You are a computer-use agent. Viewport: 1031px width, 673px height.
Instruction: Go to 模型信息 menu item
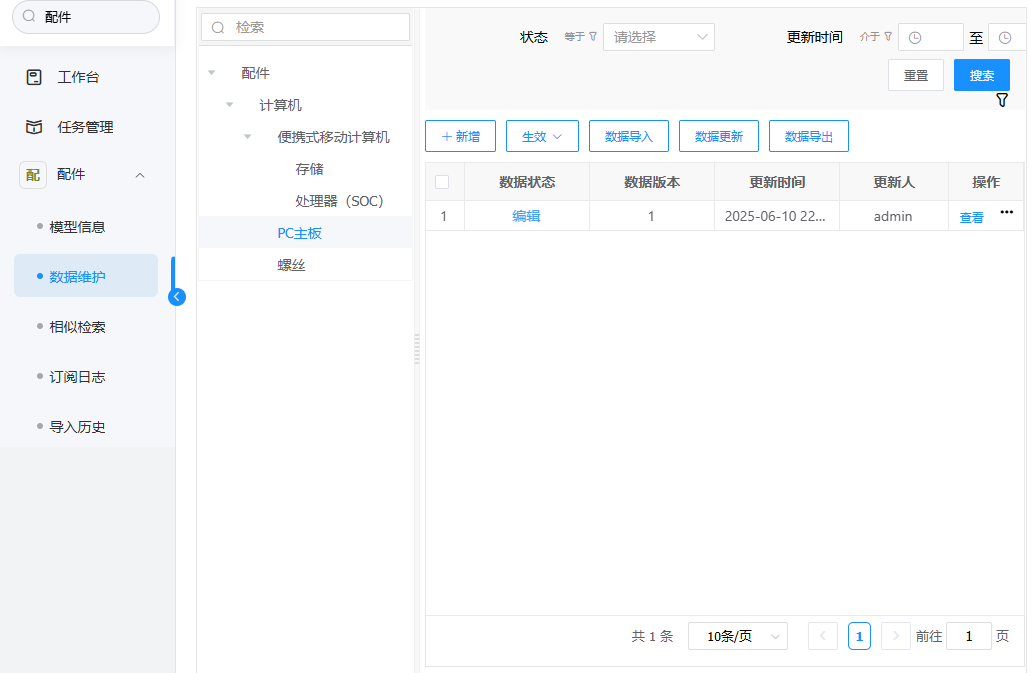pos(77,227)
